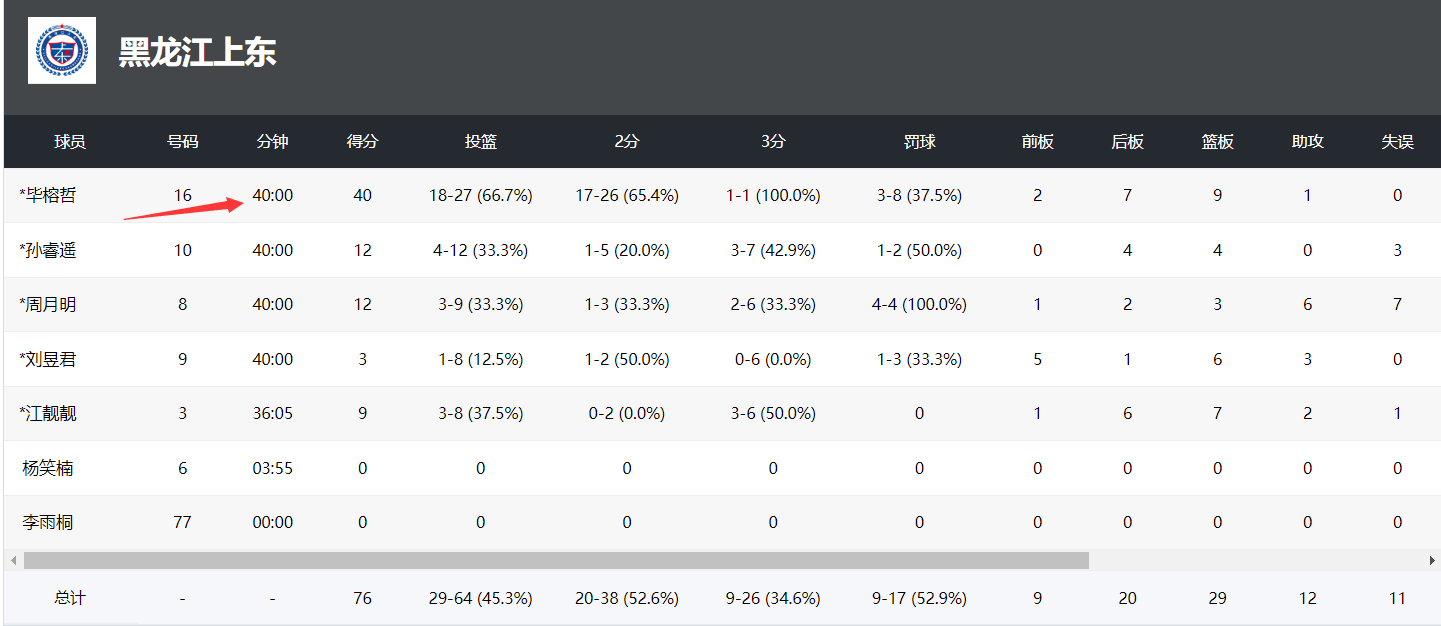
Task: Click player name 李雨桐
Action: click(x=48, y=522)
